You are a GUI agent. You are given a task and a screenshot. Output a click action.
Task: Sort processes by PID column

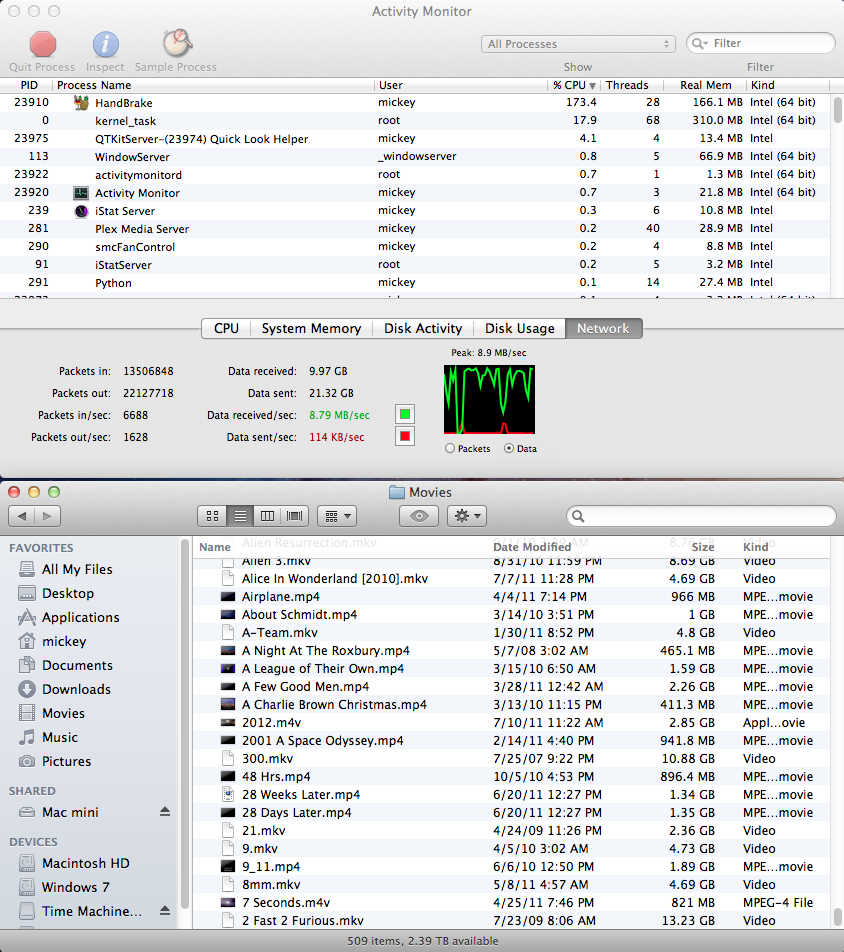pyautogui.click(x=29, y=85)
